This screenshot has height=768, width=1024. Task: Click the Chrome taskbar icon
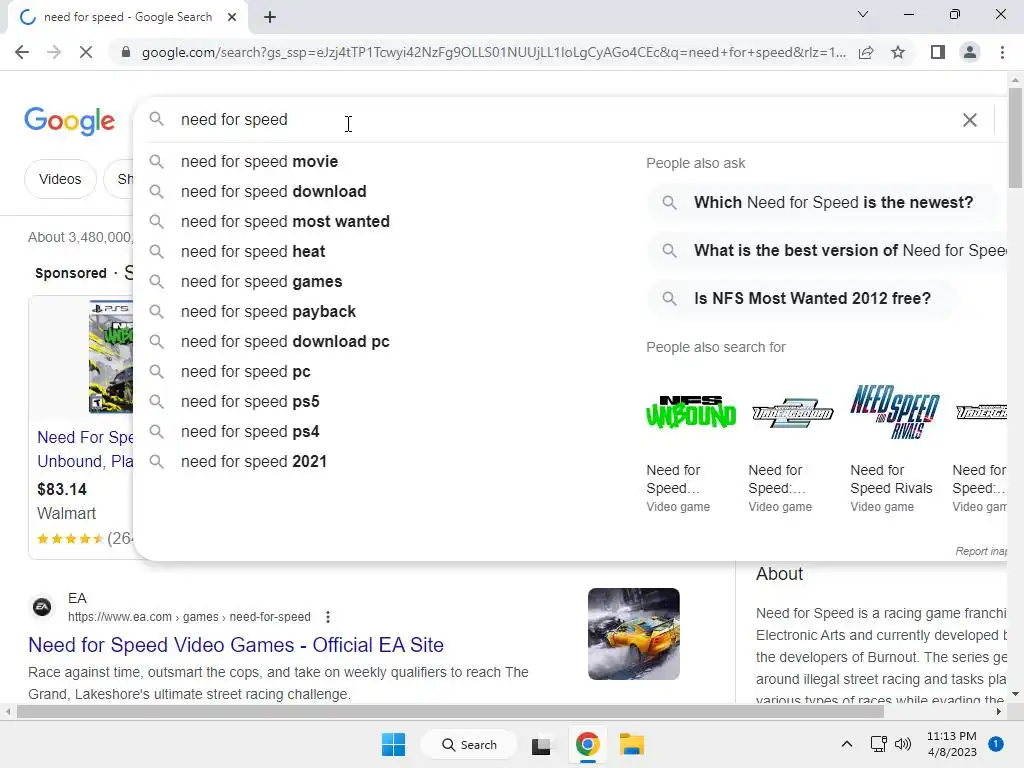click(x=587, y=744)
